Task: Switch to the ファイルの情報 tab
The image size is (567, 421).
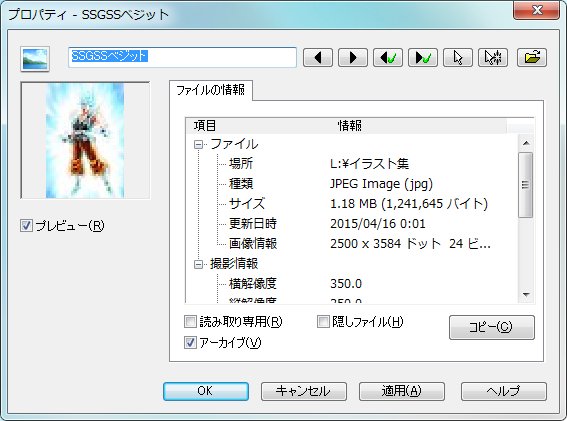Action: pos(210,90)
